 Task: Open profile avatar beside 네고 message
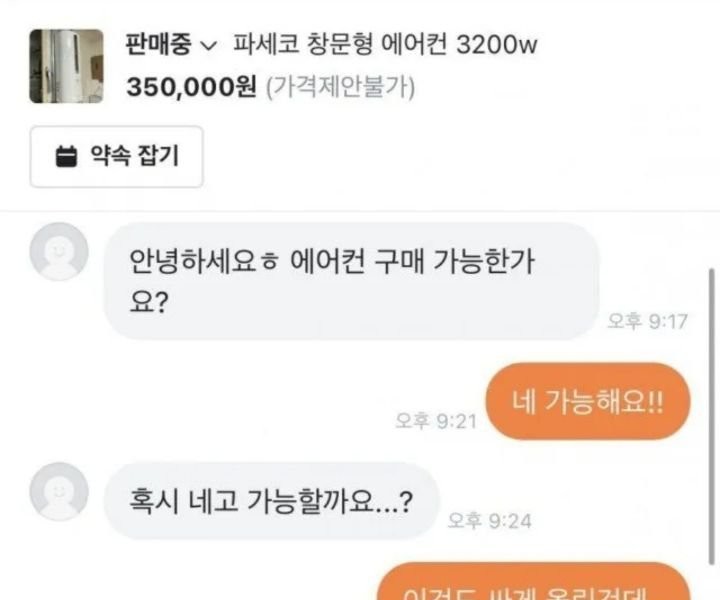(59, 492)
